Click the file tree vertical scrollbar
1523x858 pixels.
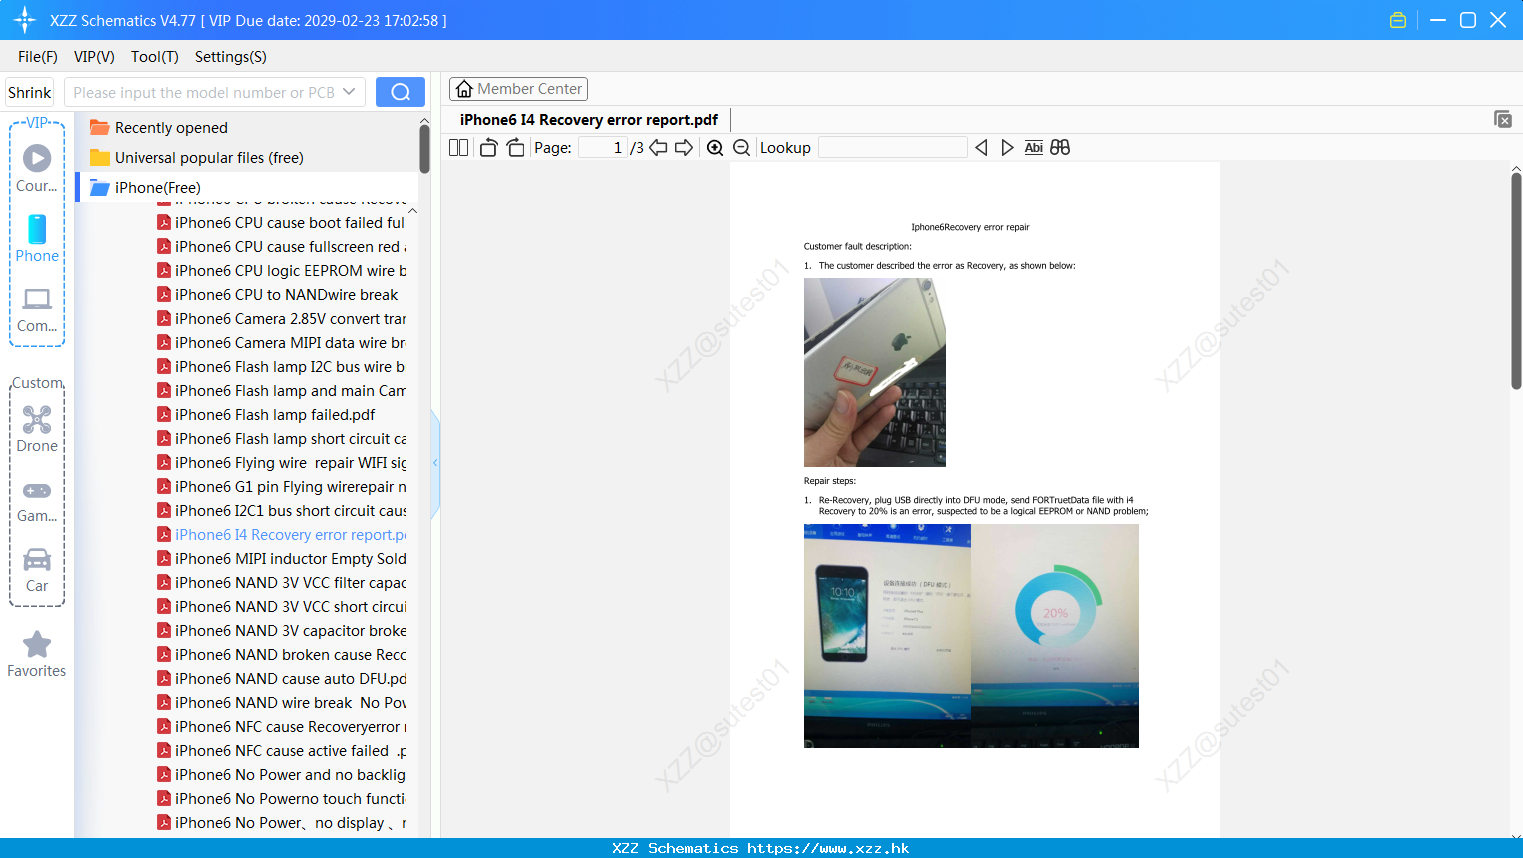pyautogui.click(x=425, y=150)
